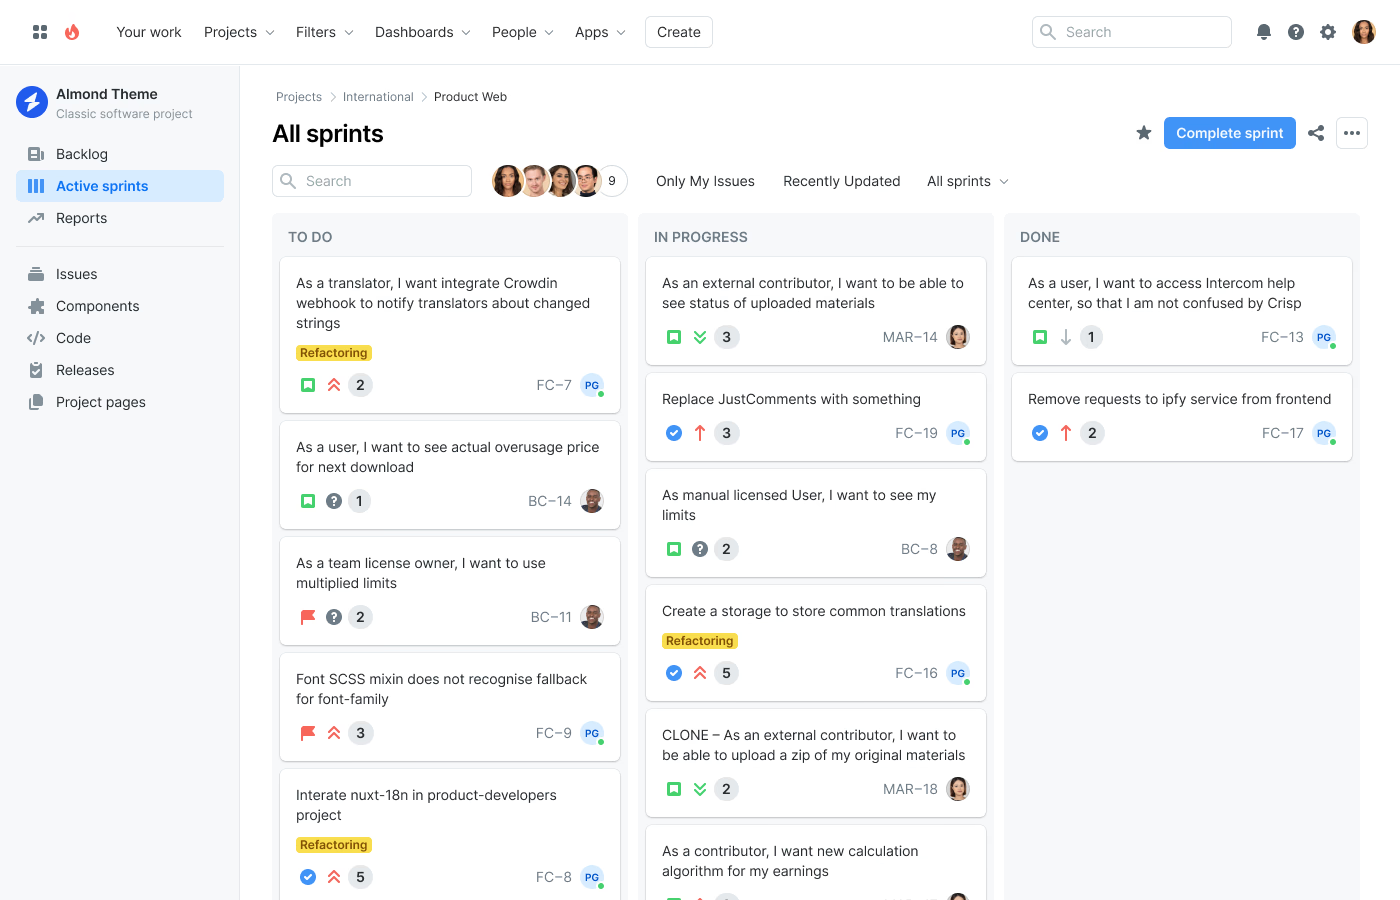Image resolution: width=1400 pixels, height=900 pixels.
Task: Open the Projects dropdown in top navigation
Action: click(x=239, y=32)
